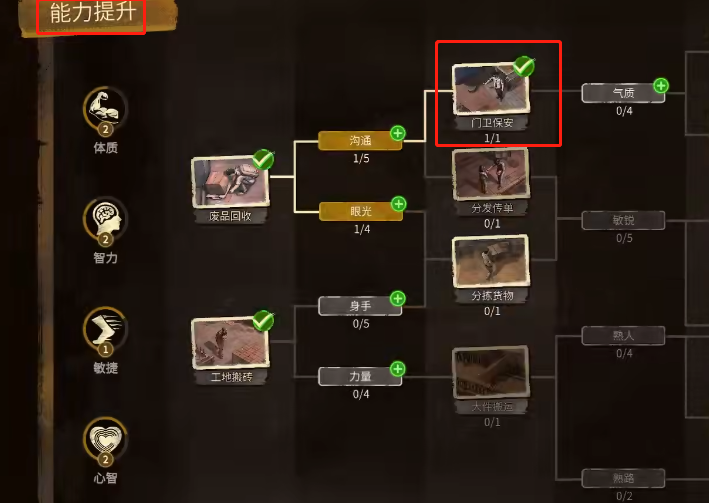Click the green plus on 气质

click(661, 85)
